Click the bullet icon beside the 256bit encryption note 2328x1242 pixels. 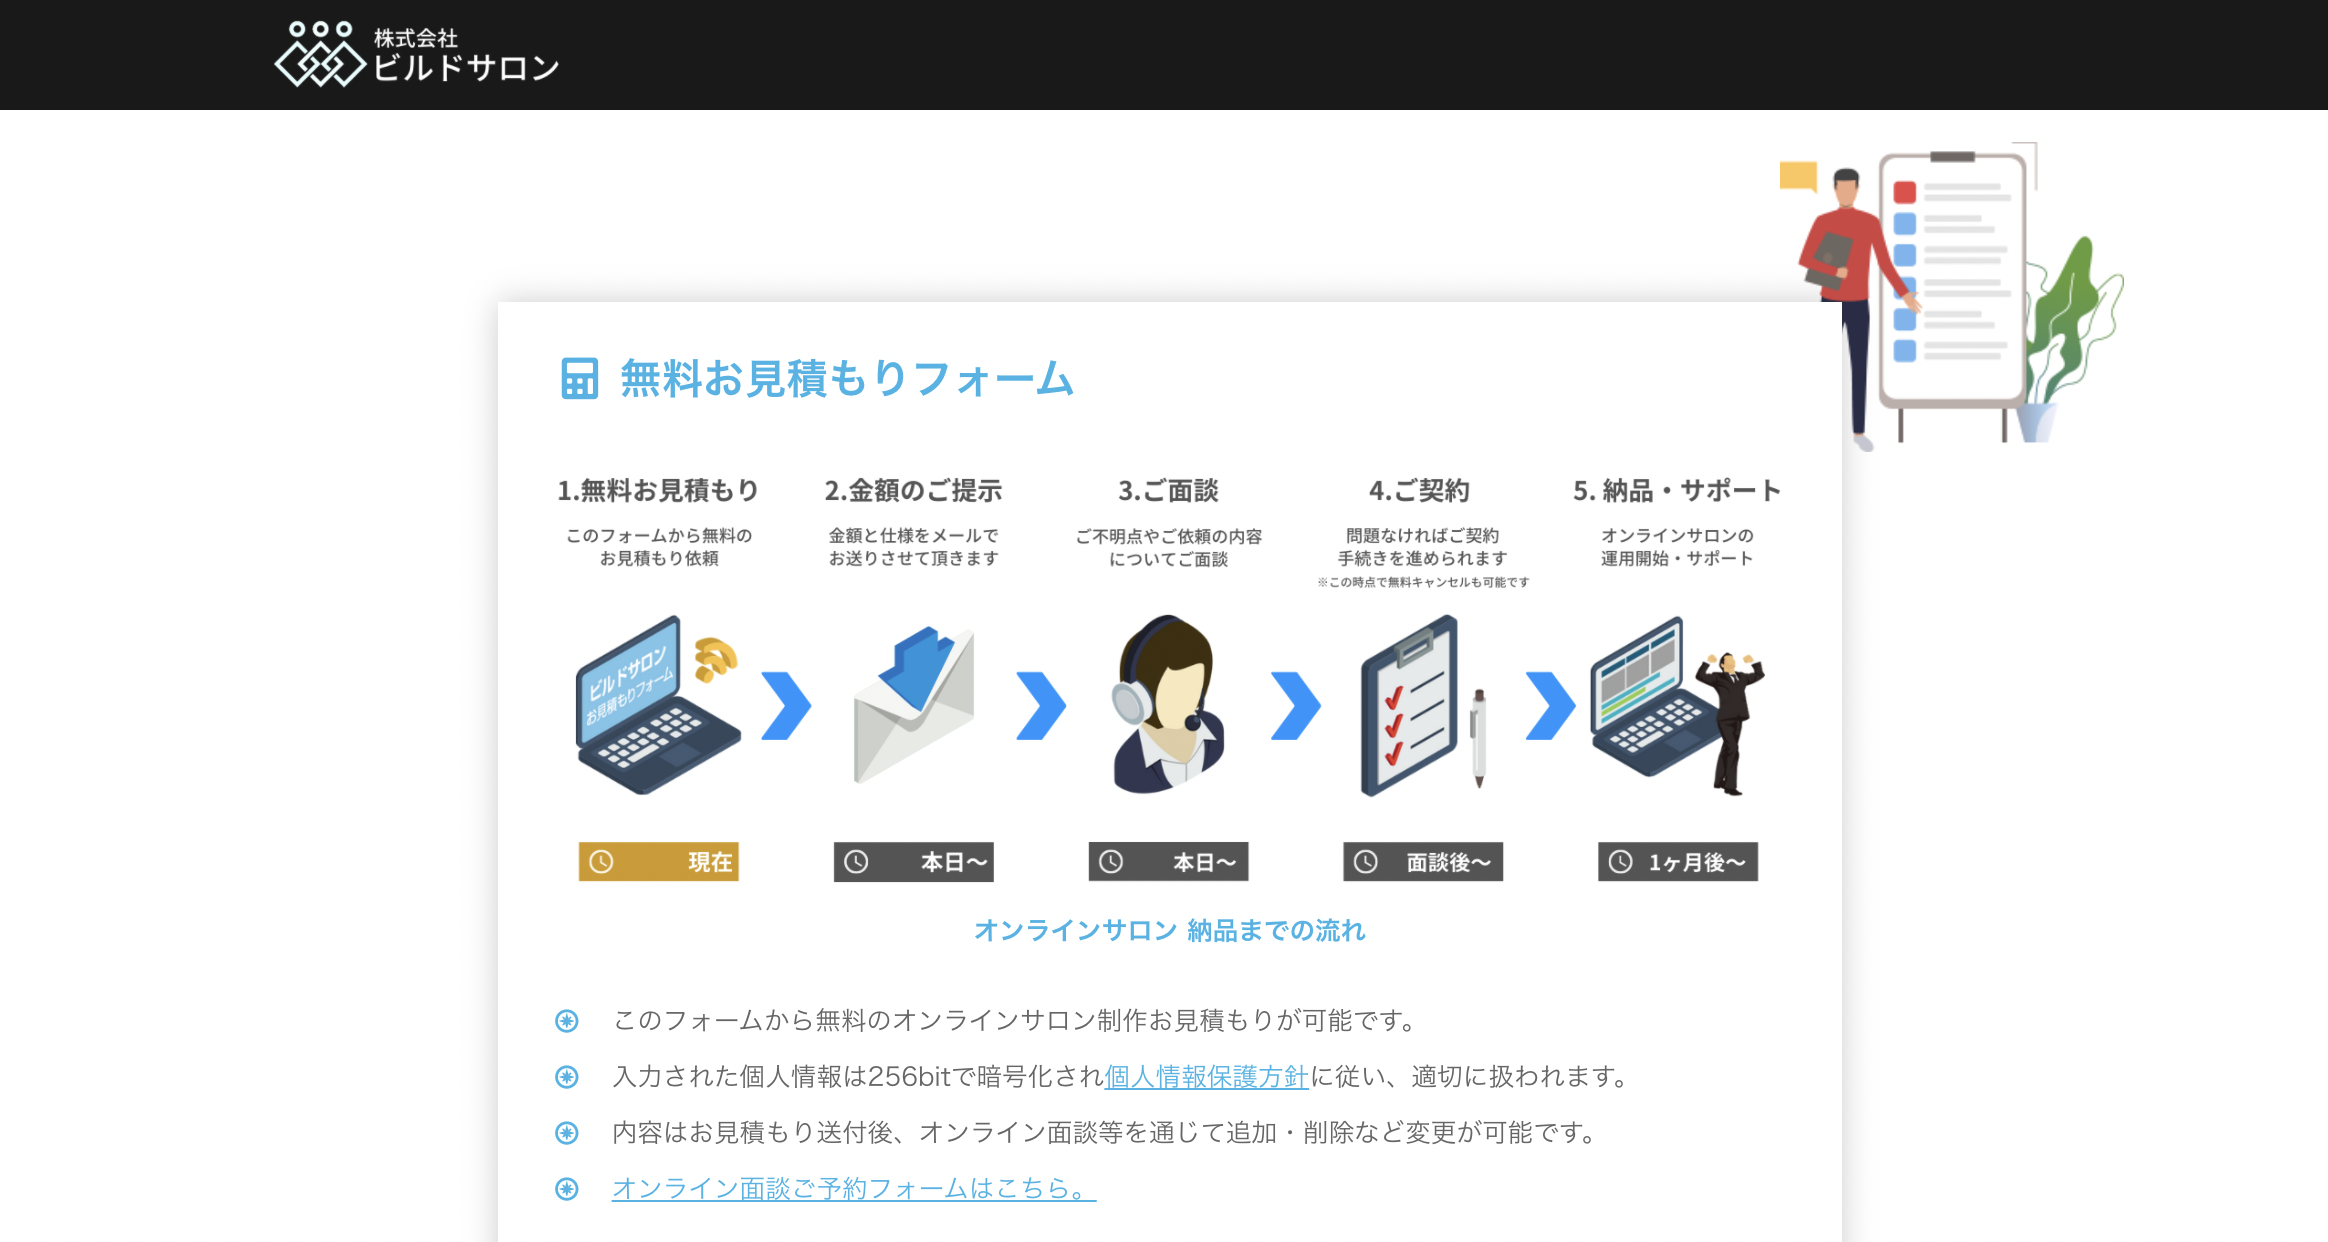coord(568,1076)
